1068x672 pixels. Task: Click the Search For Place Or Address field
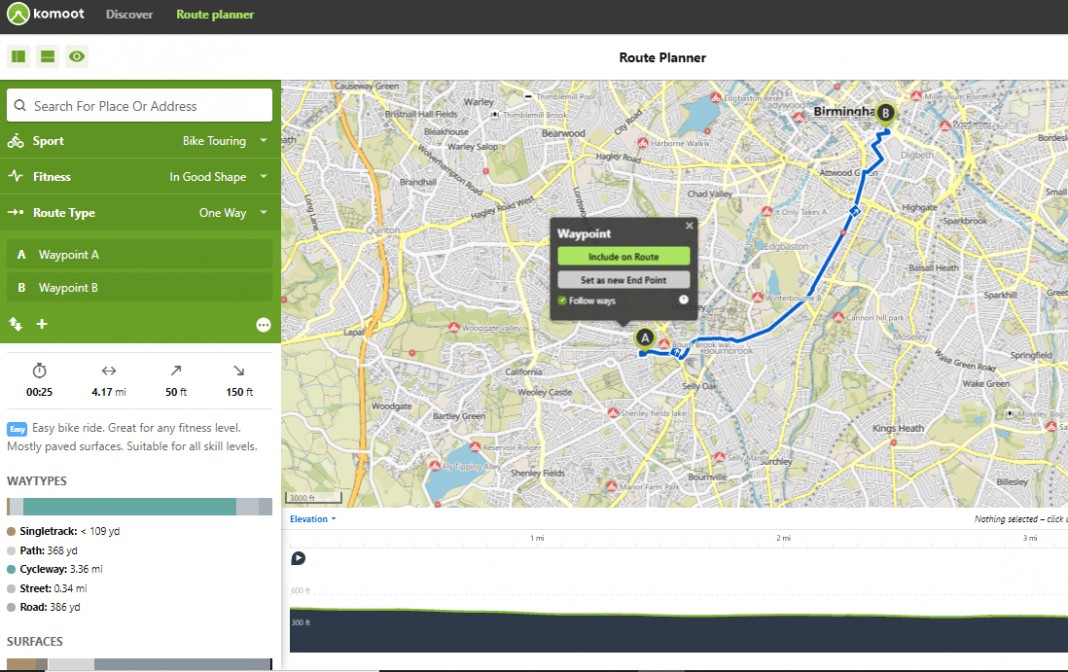(x=140, y=106)
